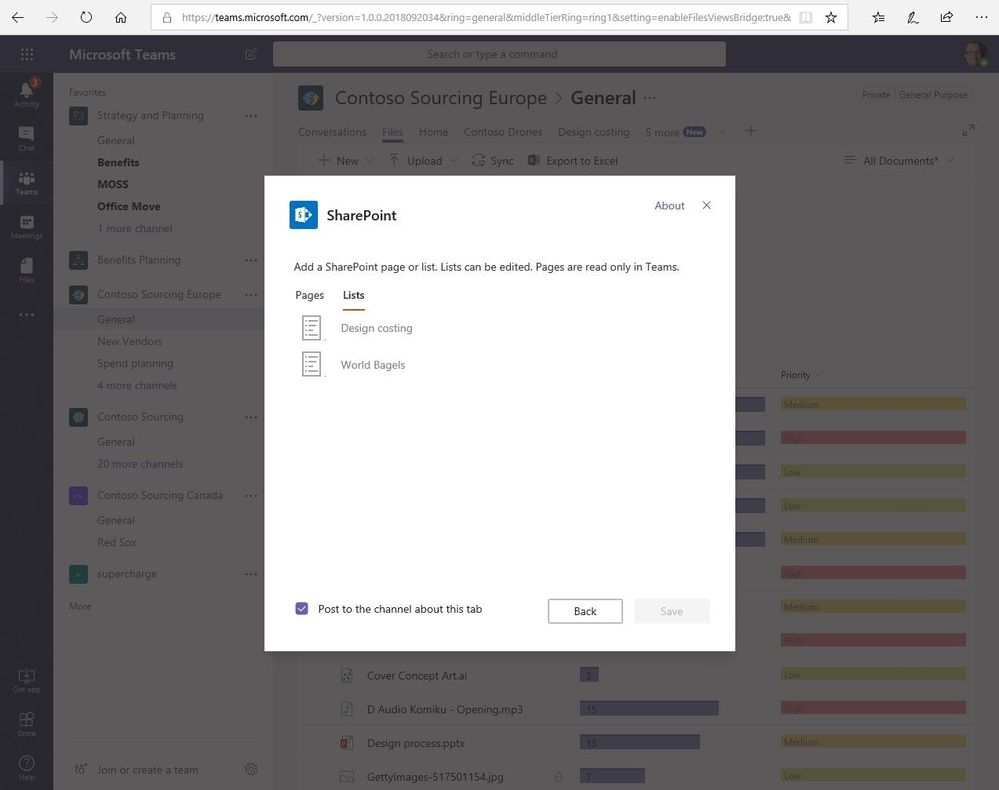Open the All Documents view dropdown
The height and width of the screenshot is (790, 999).
coord(900,161)
